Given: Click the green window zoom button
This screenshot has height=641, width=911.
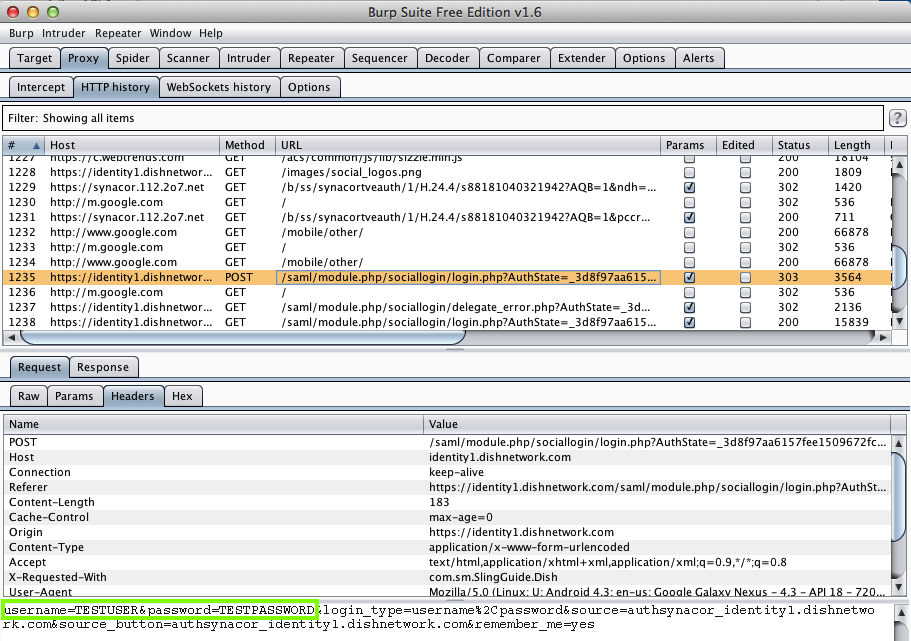Looking at the screenshot, I should pyautogui.click(x=52, y=12).
